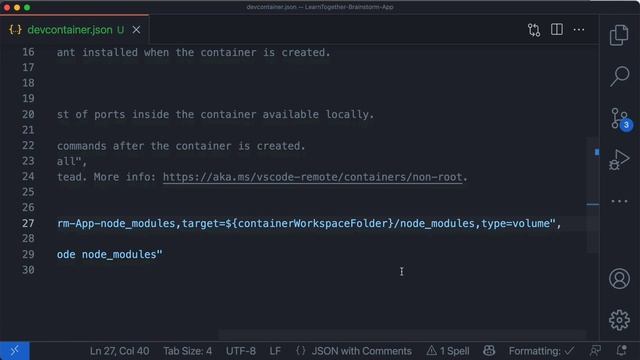Image resolution: width=640 pixels, height=360 pixels.
Task: Open the feedback icon in status bar
Action: coord(596,351)
